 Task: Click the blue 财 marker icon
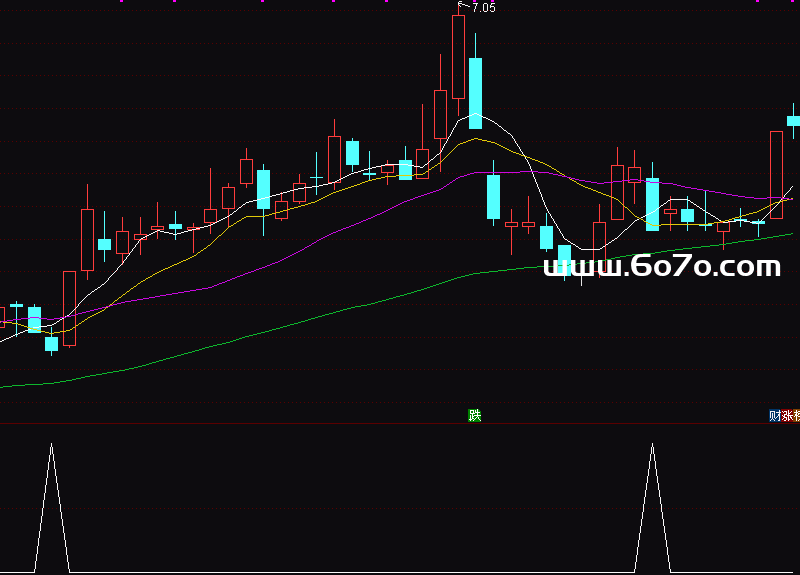click(x=774, y=415)
